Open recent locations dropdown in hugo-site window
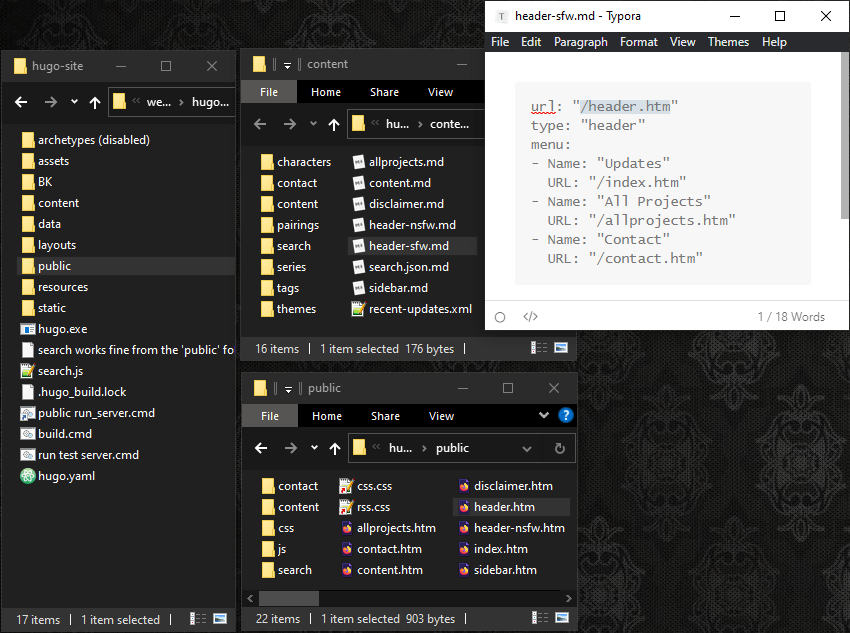 73,102
